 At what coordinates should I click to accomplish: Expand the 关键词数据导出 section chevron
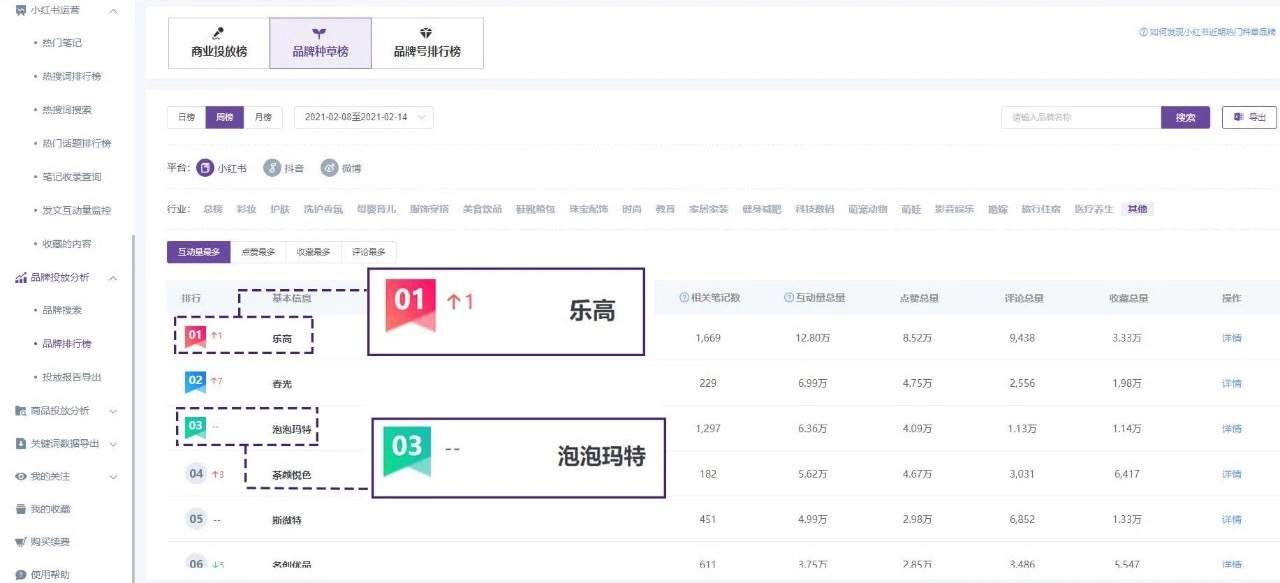pos(112,443)
